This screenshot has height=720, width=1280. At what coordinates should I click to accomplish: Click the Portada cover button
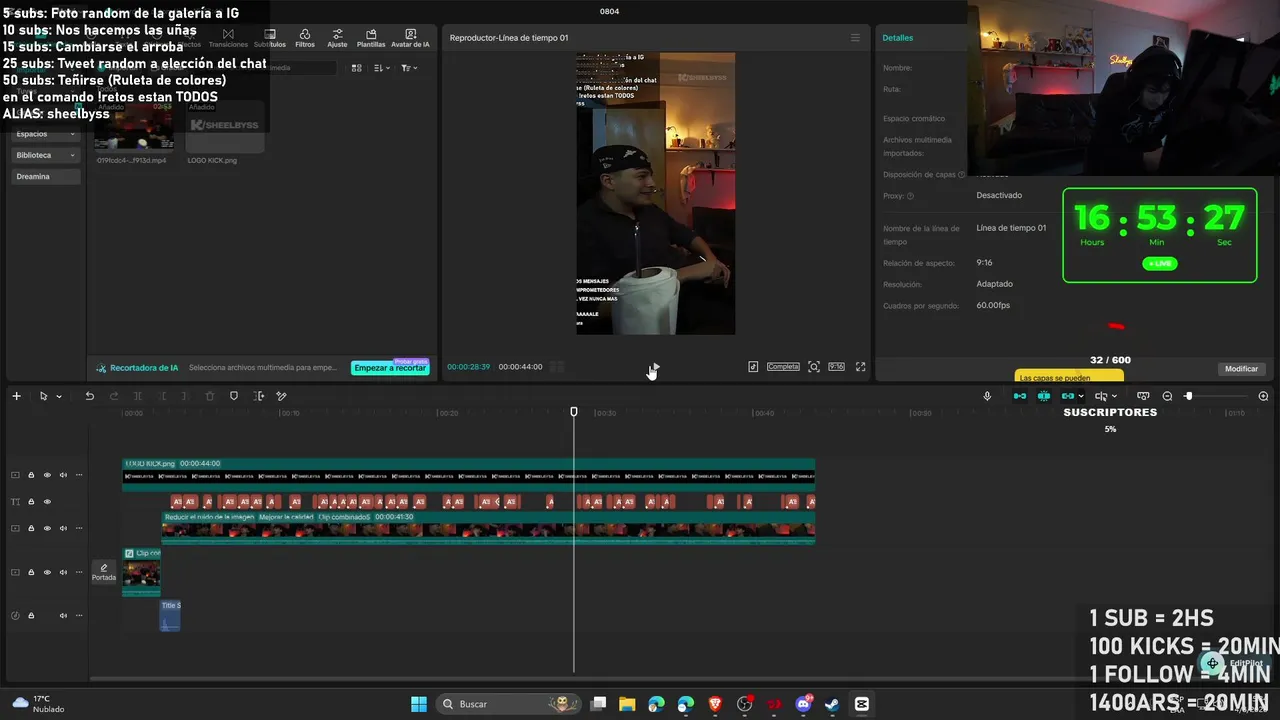click(104, 572)
